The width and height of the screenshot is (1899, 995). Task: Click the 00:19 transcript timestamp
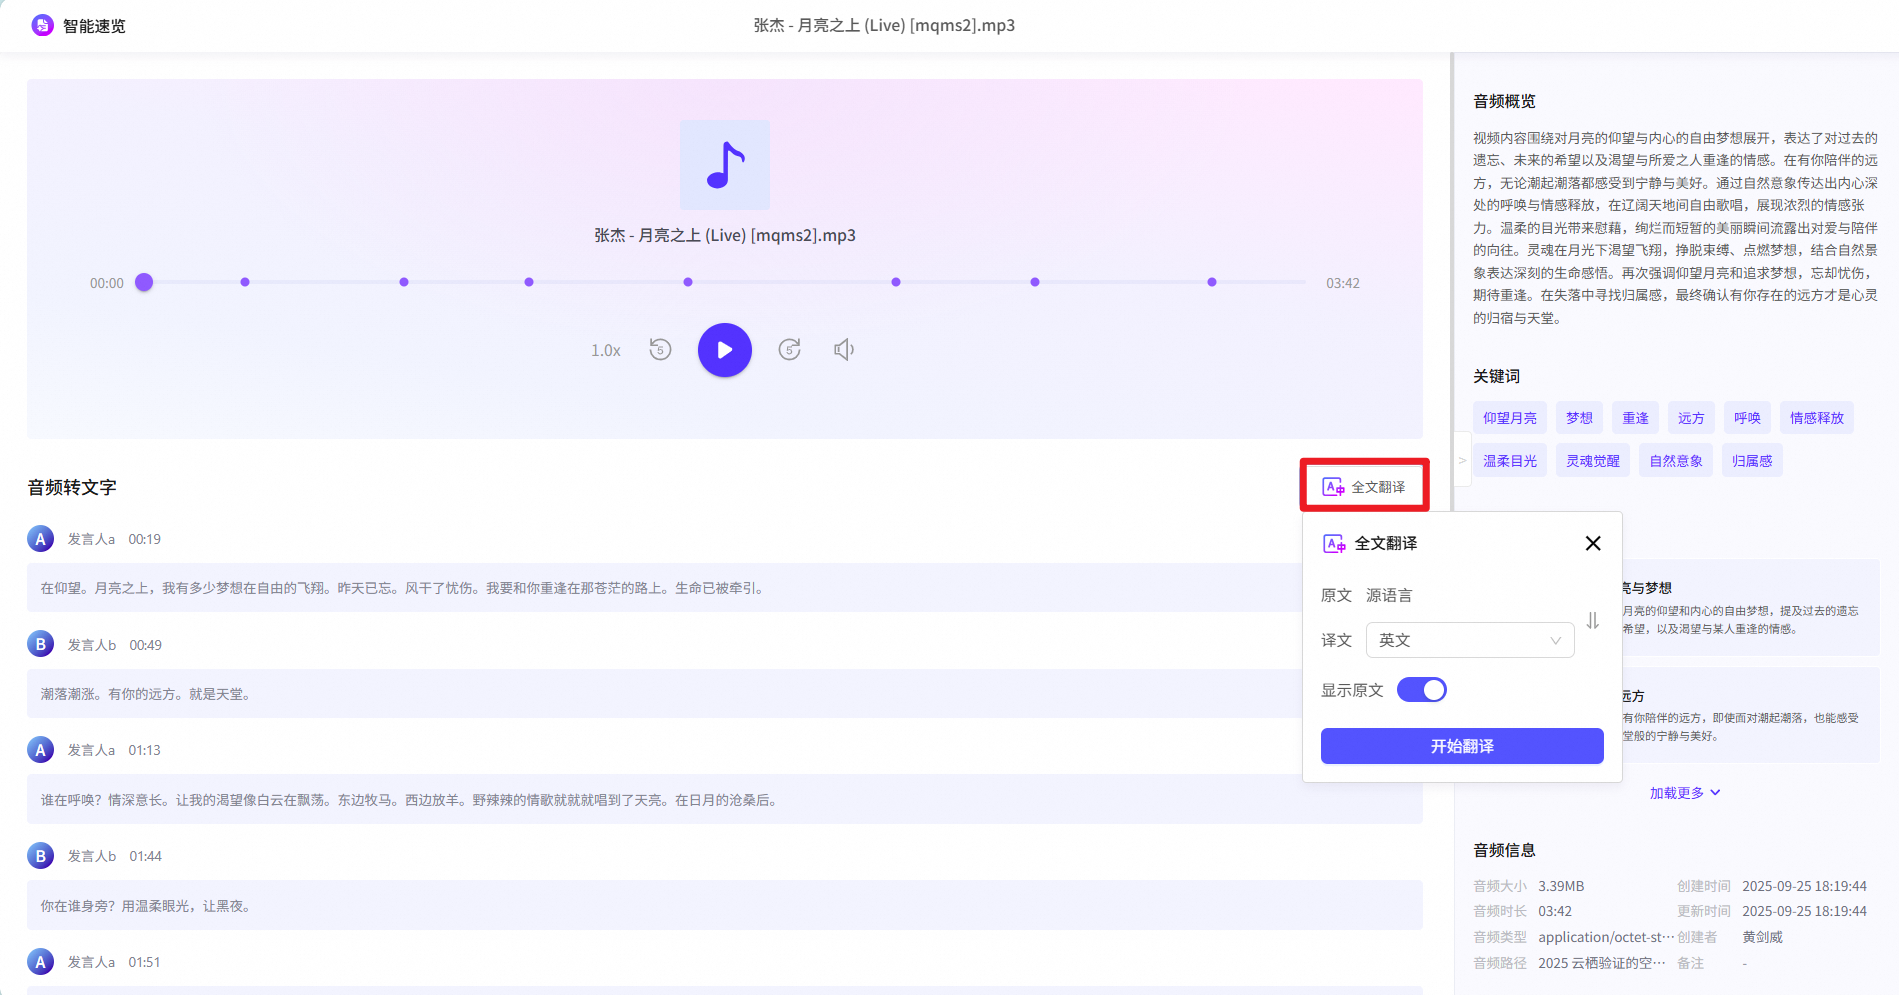pyautogui.click(x=144, y=539)
